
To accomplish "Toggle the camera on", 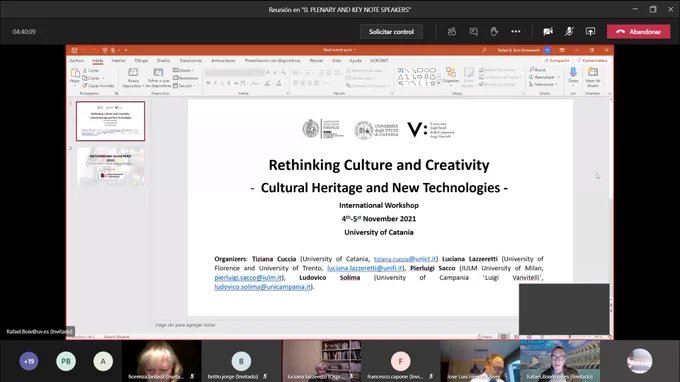I will 548,32.
